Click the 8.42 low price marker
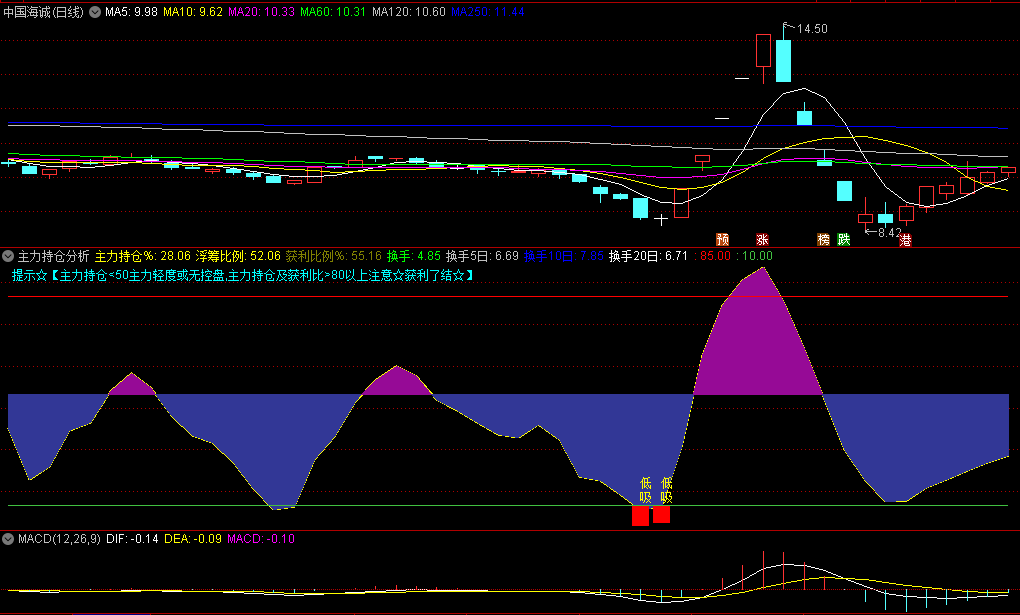This screenshot has width=1020, height=615. (x=889, y=232)
